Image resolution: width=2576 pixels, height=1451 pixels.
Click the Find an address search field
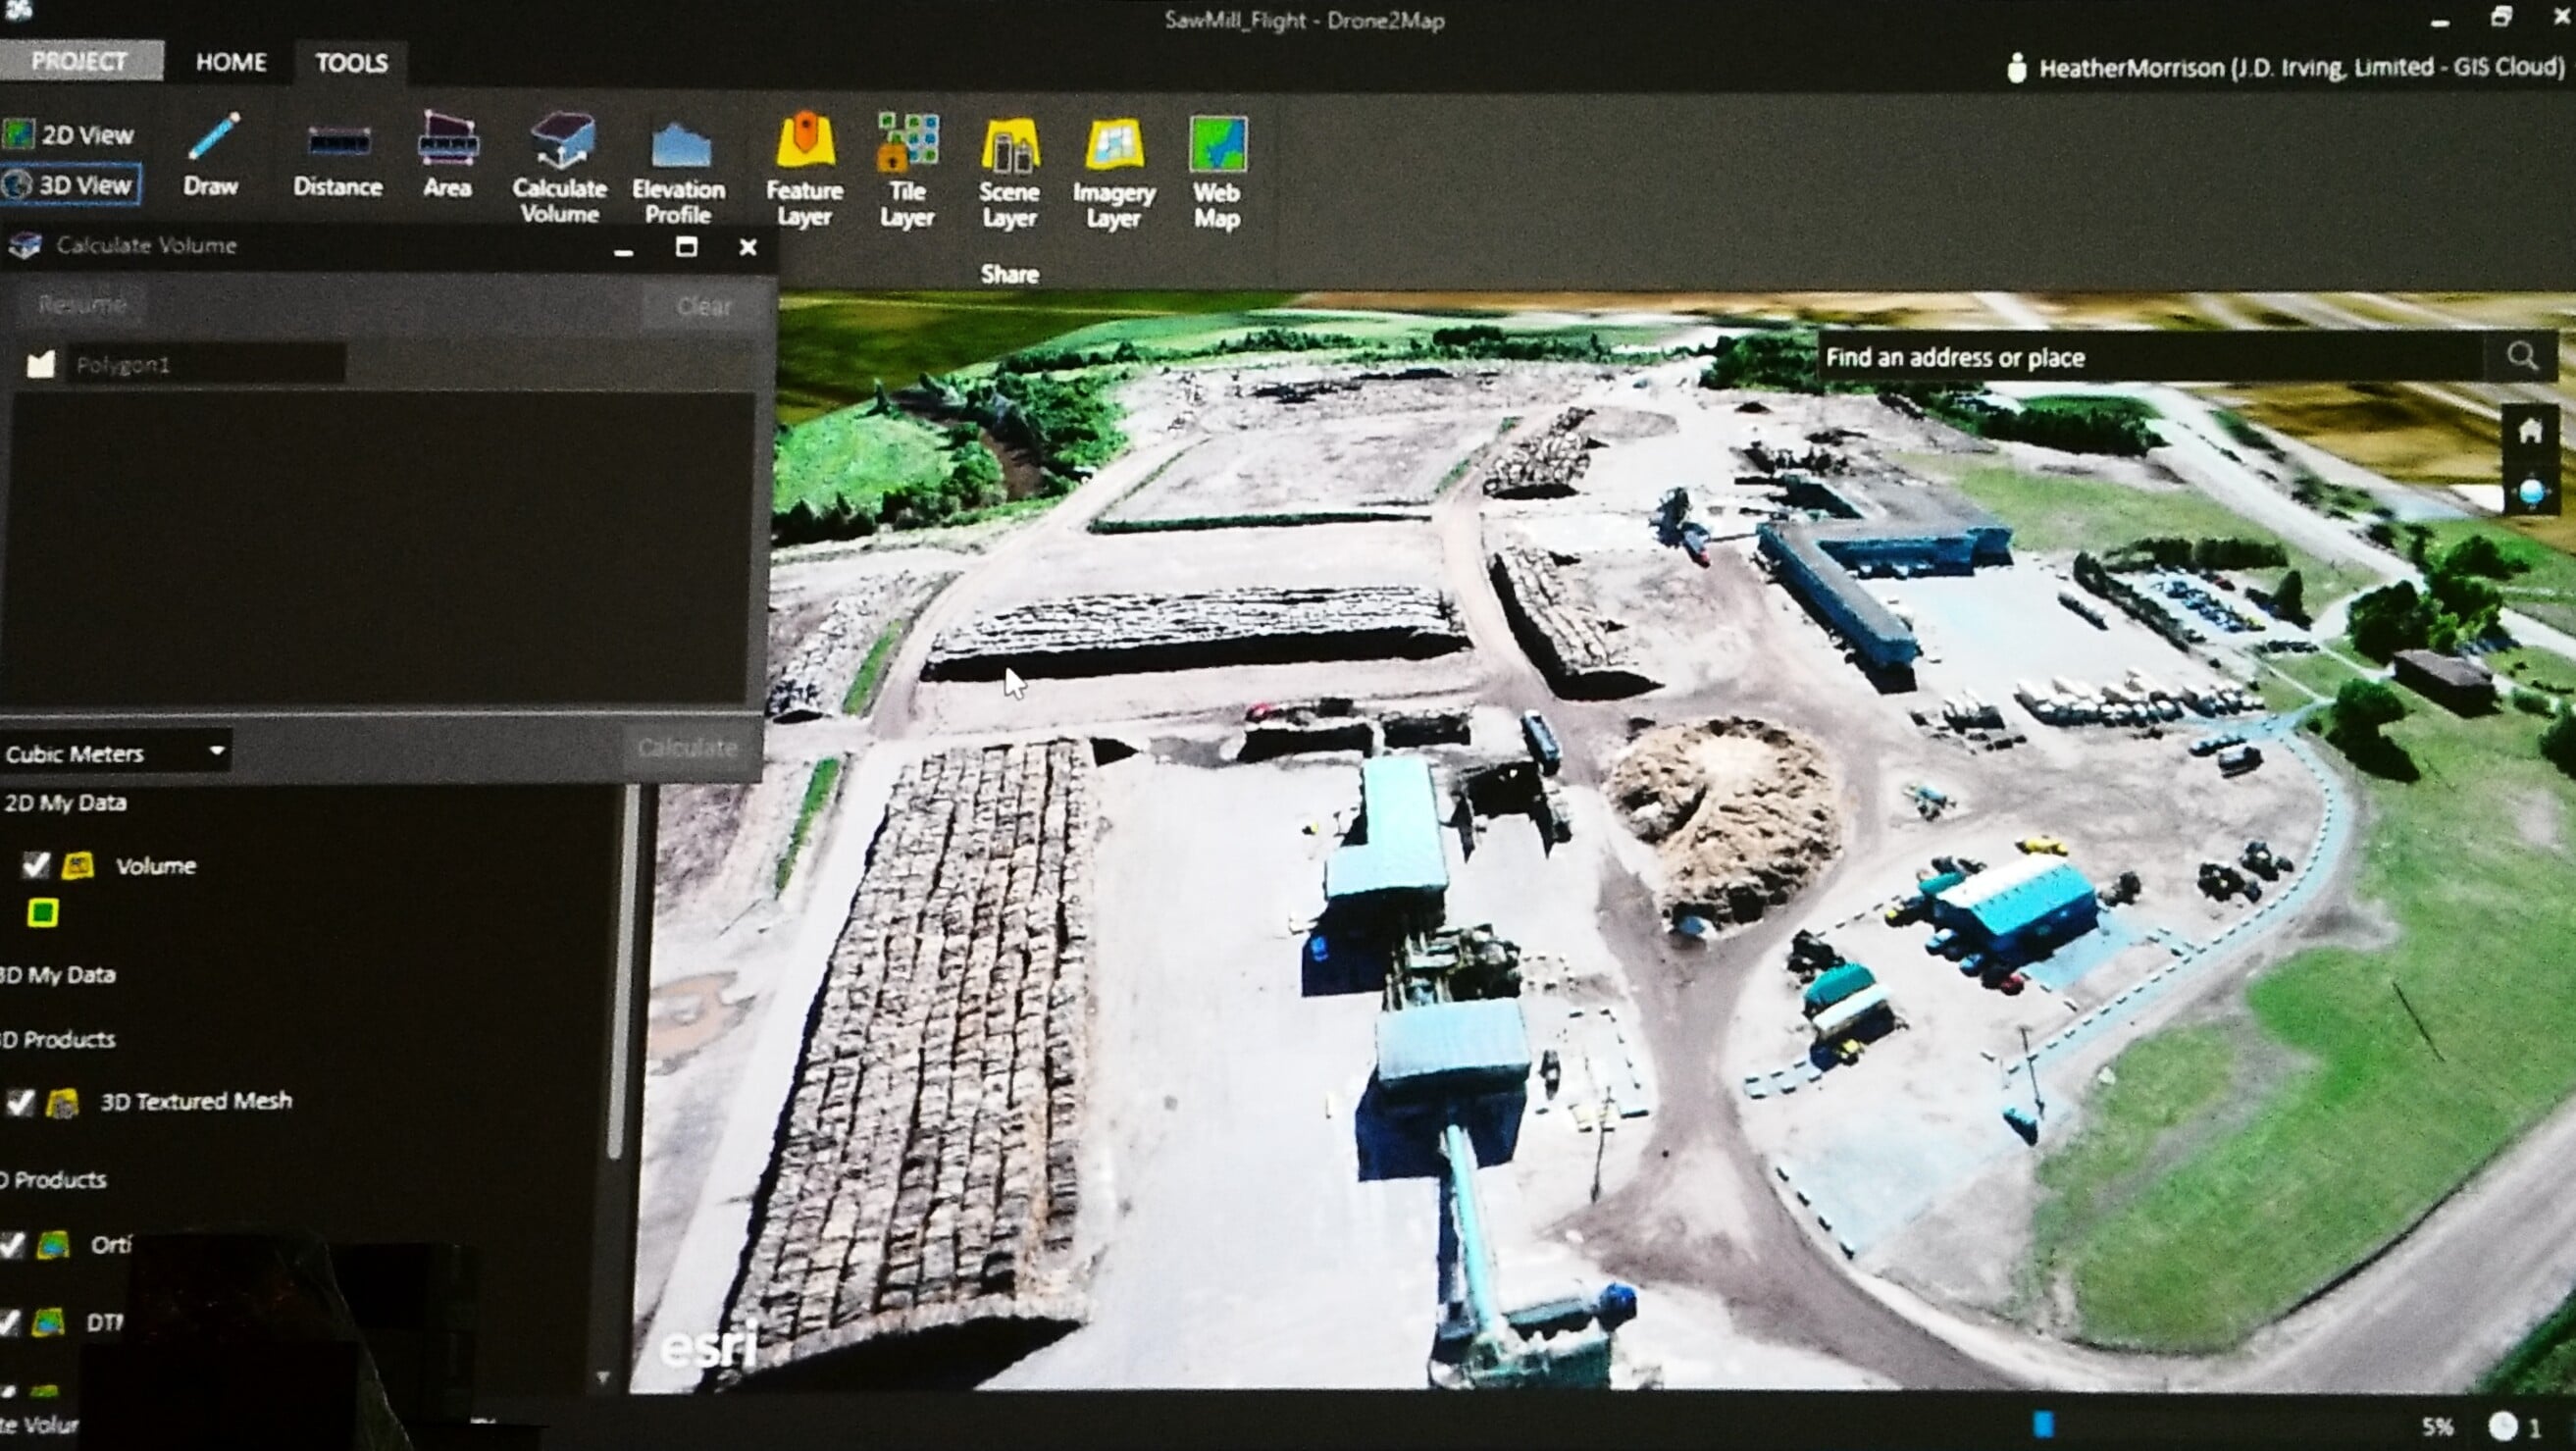pos(2150,357)
